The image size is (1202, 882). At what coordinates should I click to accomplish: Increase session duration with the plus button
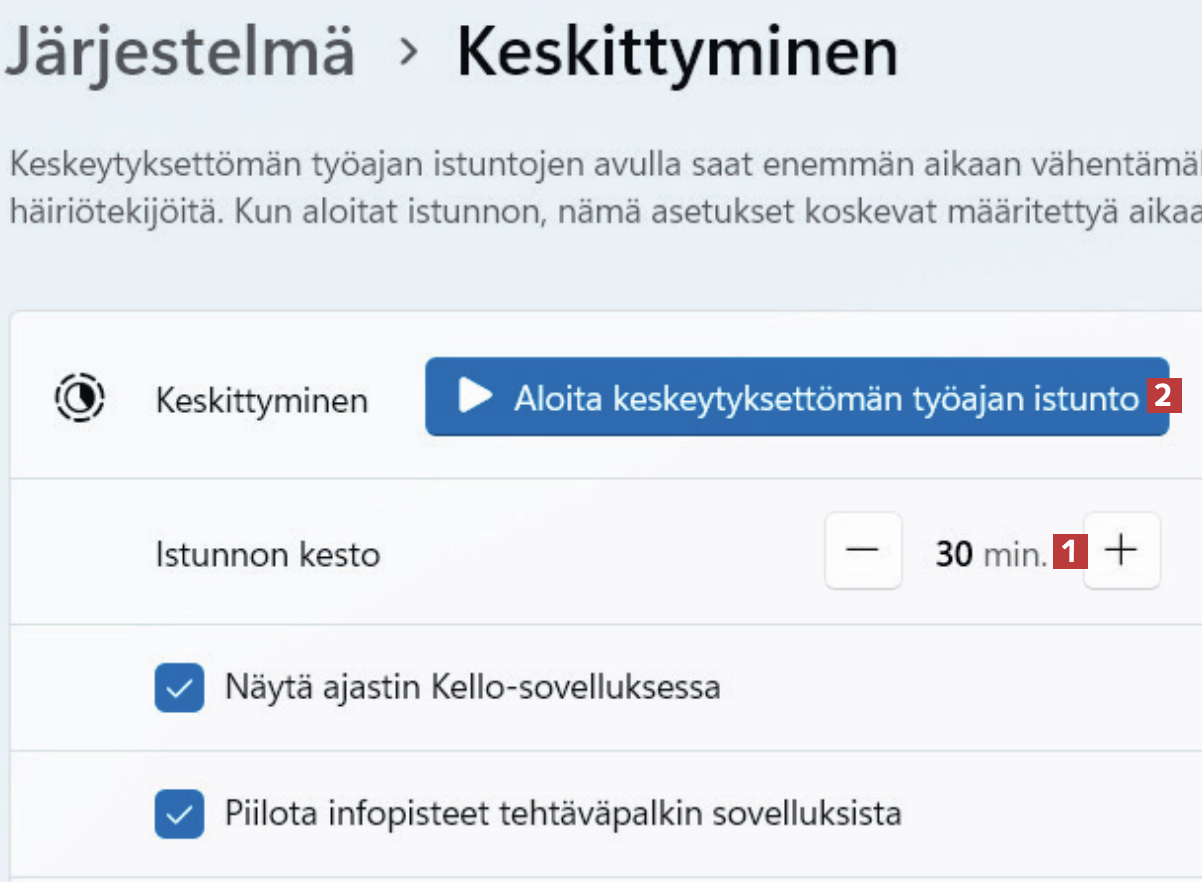pos(1122,550)
